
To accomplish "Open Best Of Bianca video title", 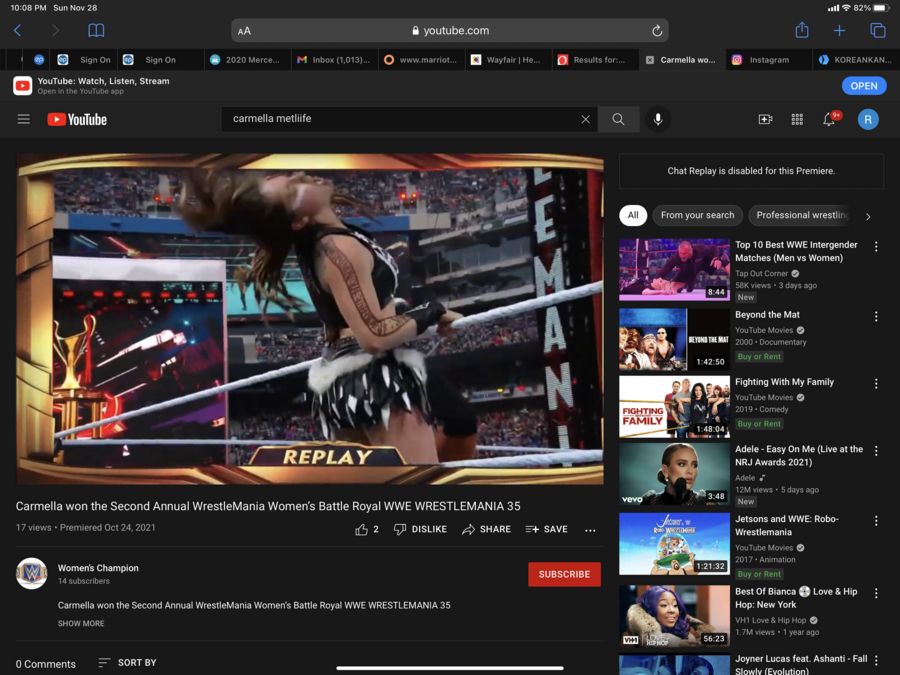I will tap(796, 598).
